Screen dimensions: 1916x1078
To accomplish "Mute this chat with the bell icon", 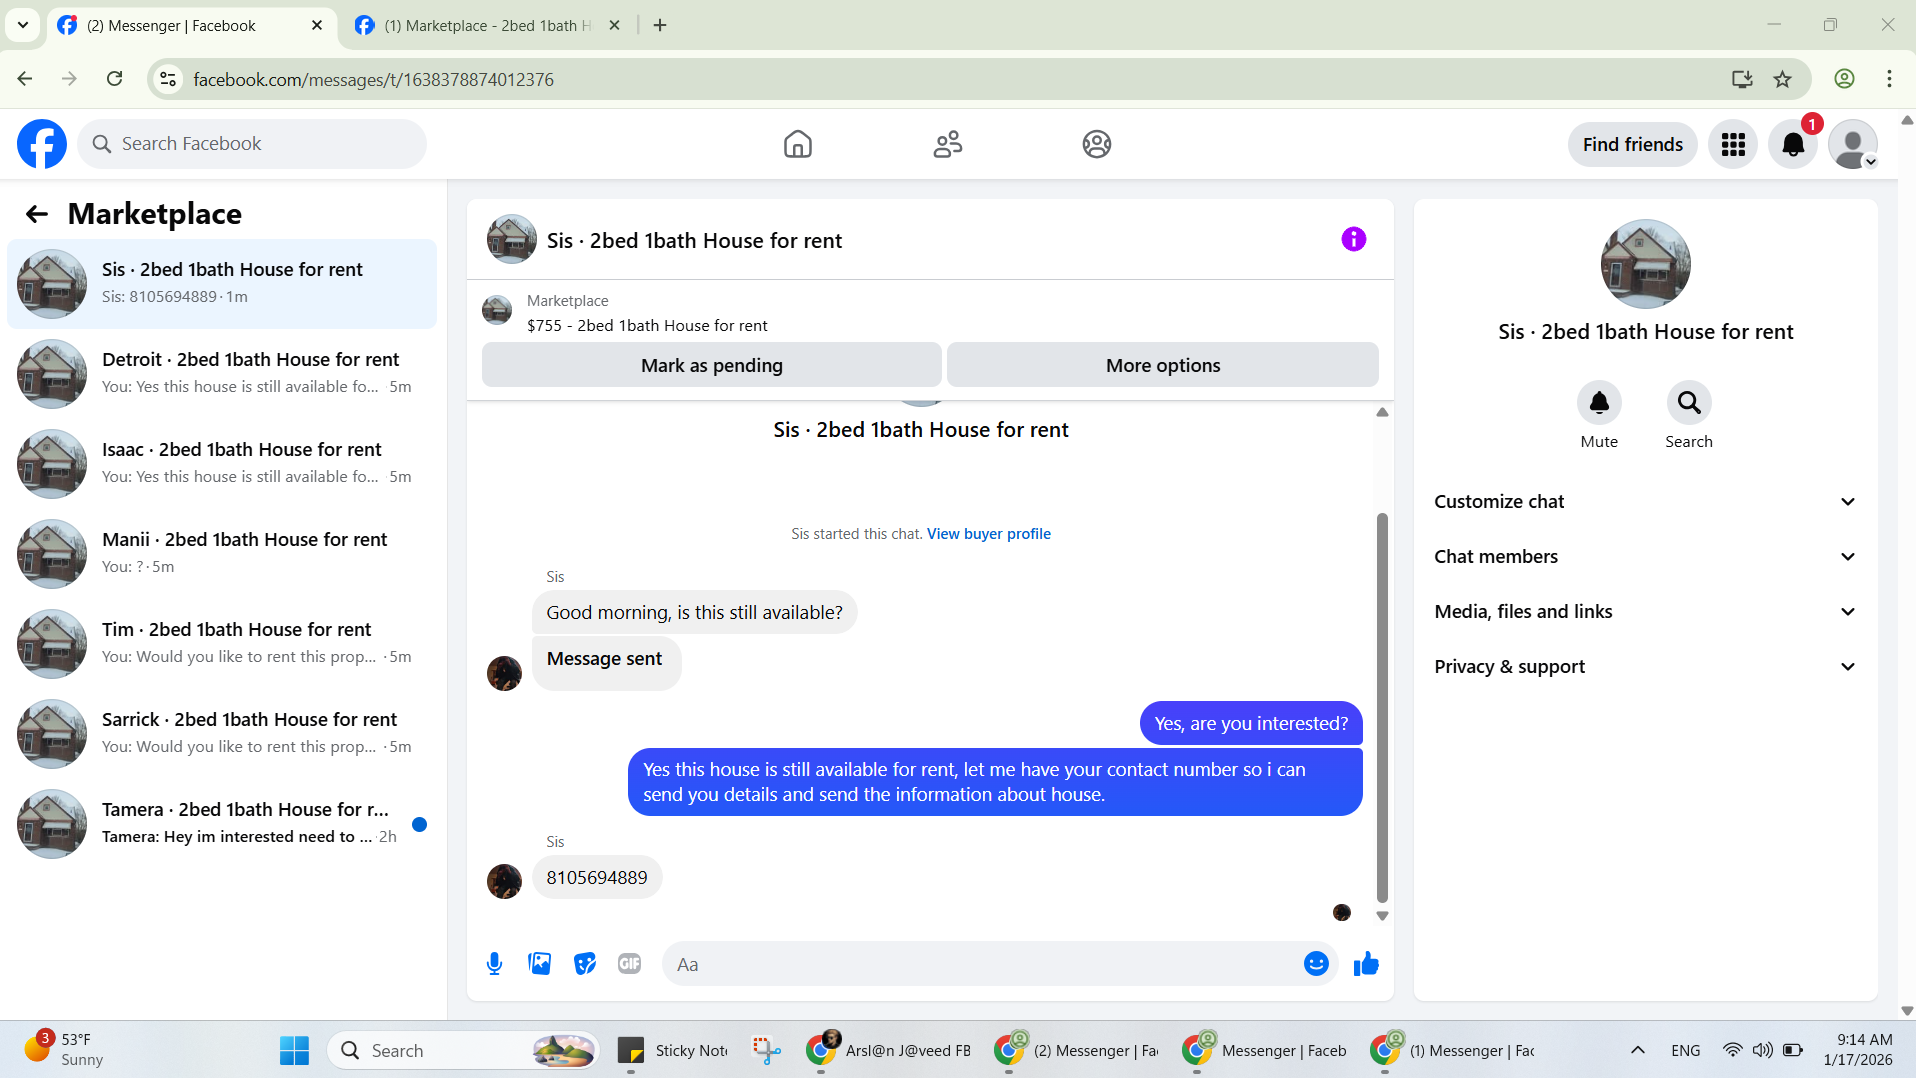I will [1599, 403].
